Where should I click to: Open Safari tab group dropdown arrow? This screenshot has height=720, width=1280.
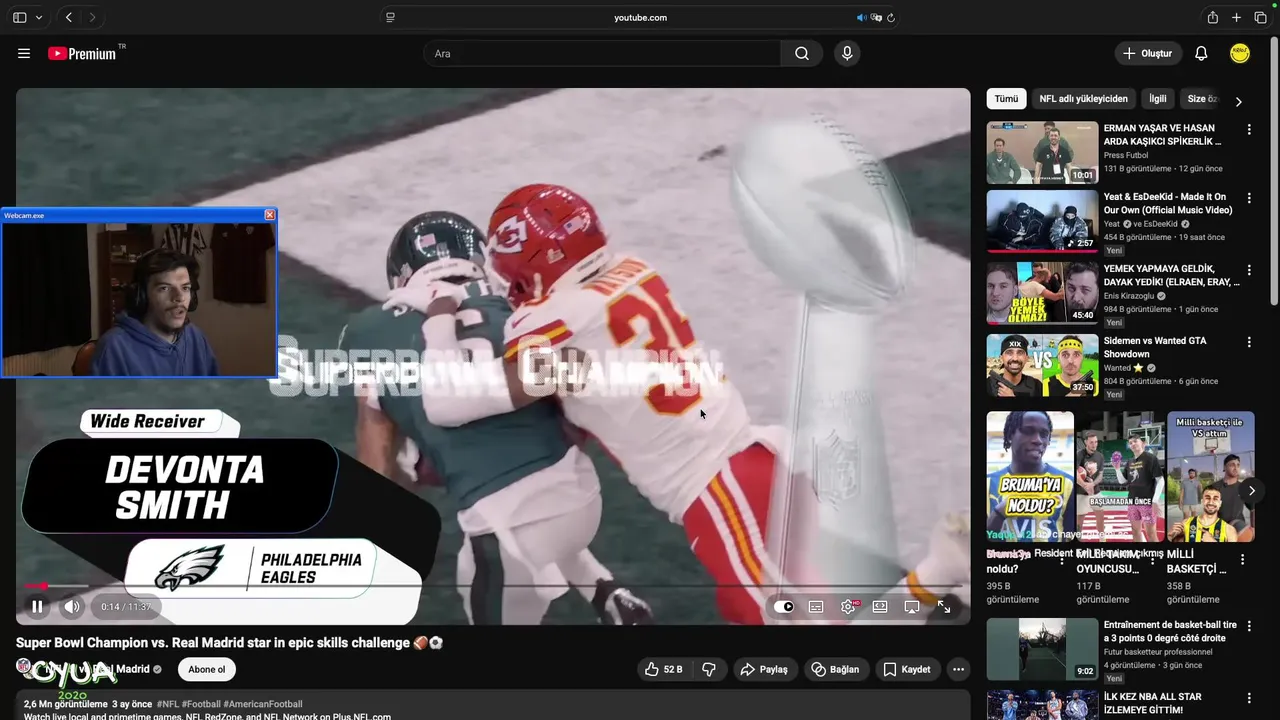[39, 17]
